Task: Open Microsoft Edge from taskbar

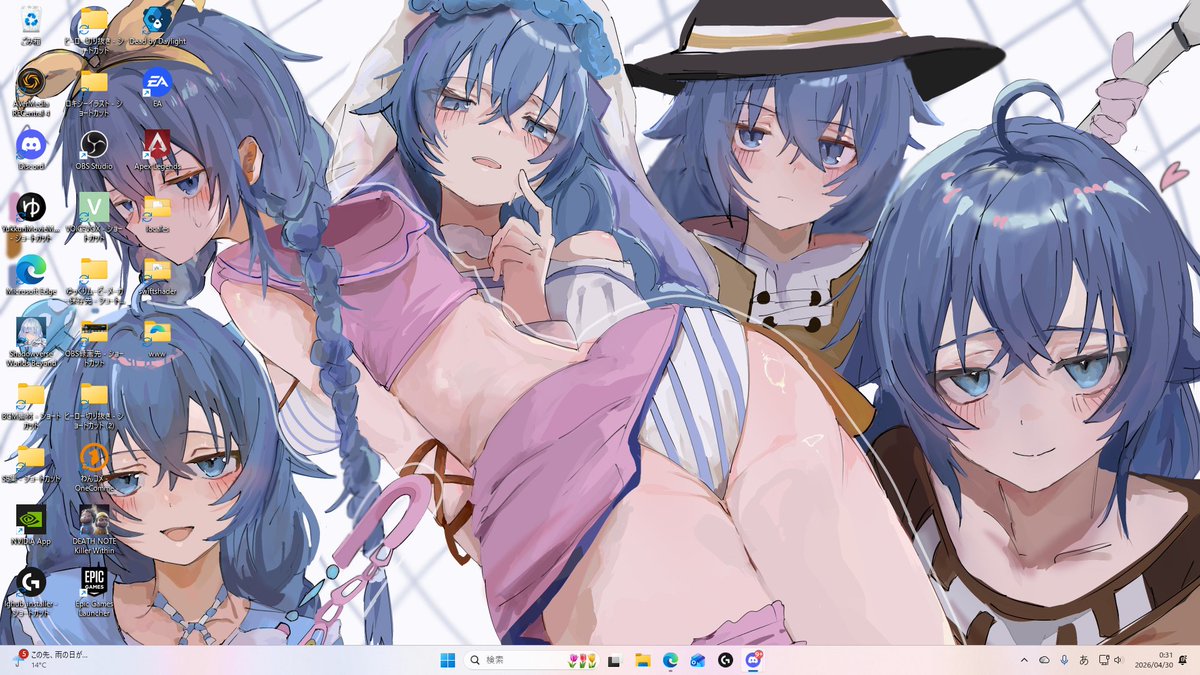Action: (x=670, y=660)
